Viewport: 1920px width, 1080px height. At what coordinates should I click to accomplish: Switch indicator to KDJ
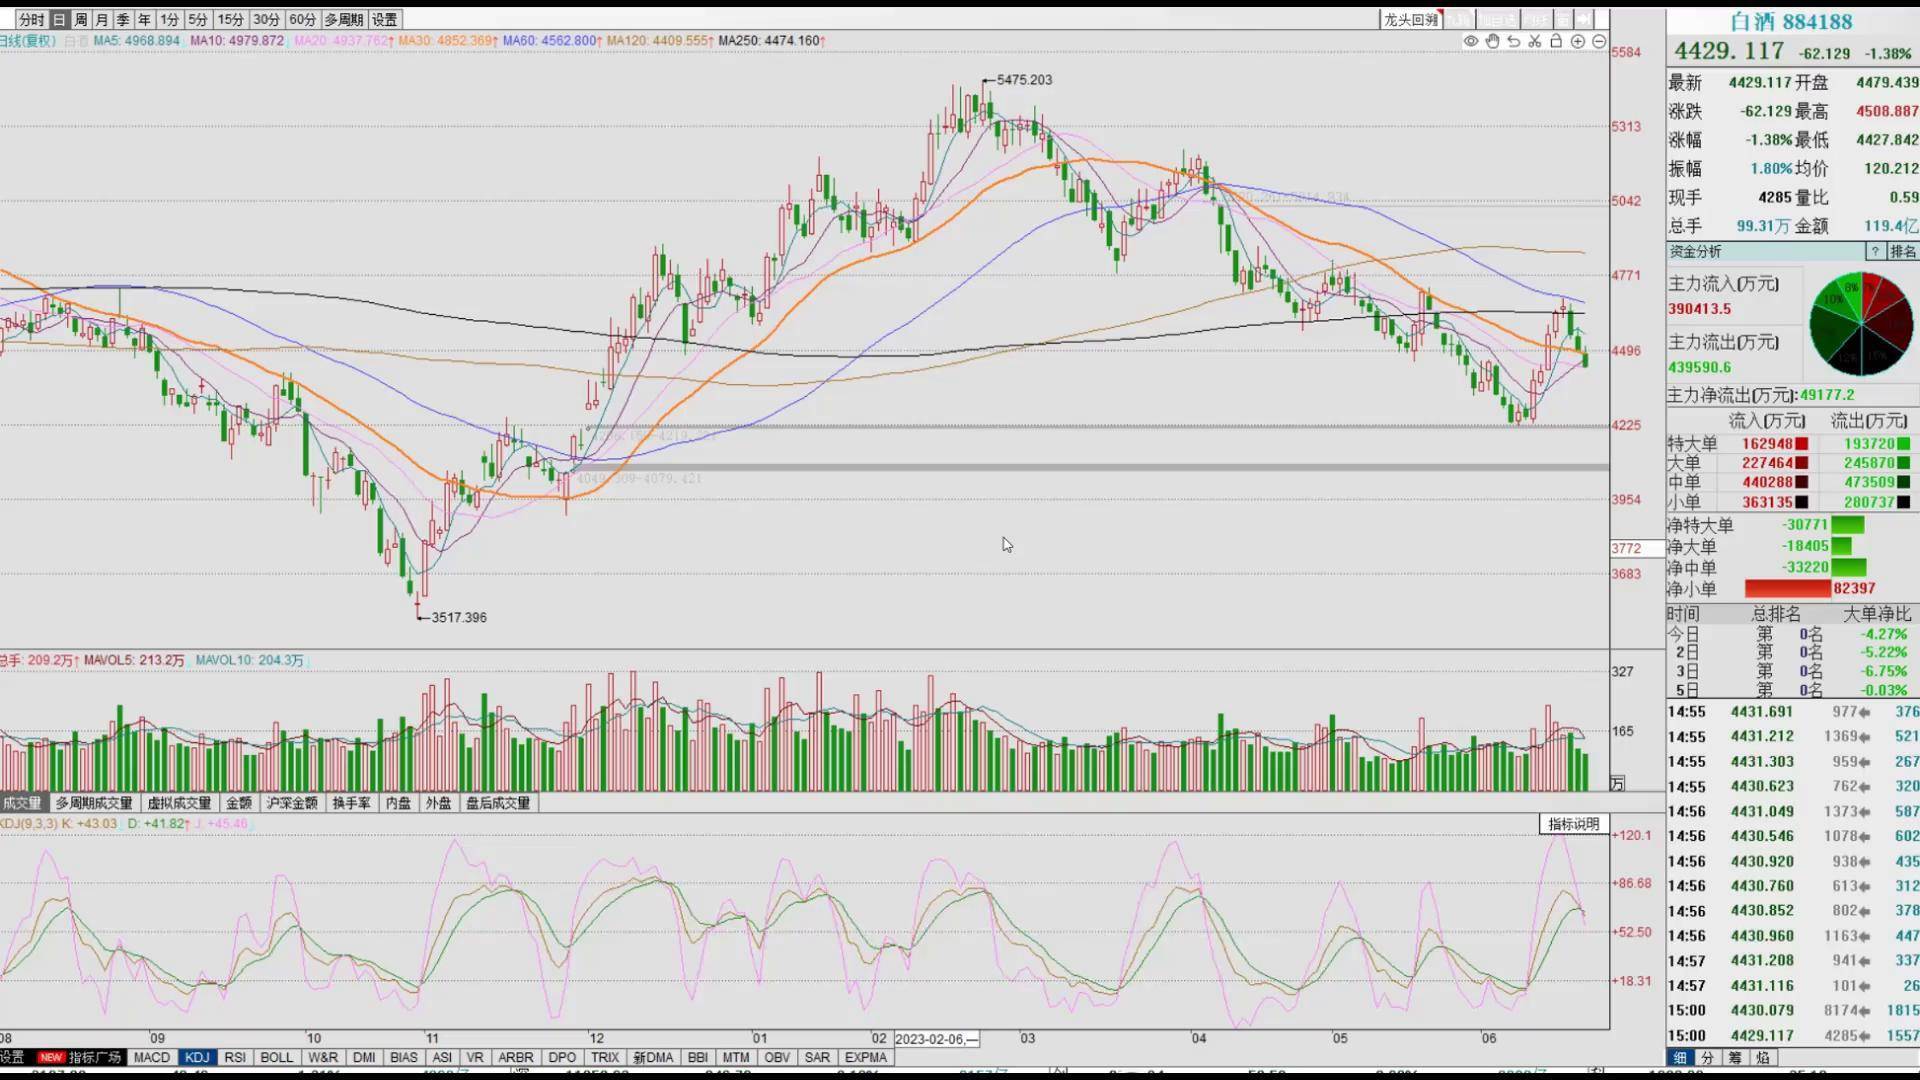pos(197,1057)
